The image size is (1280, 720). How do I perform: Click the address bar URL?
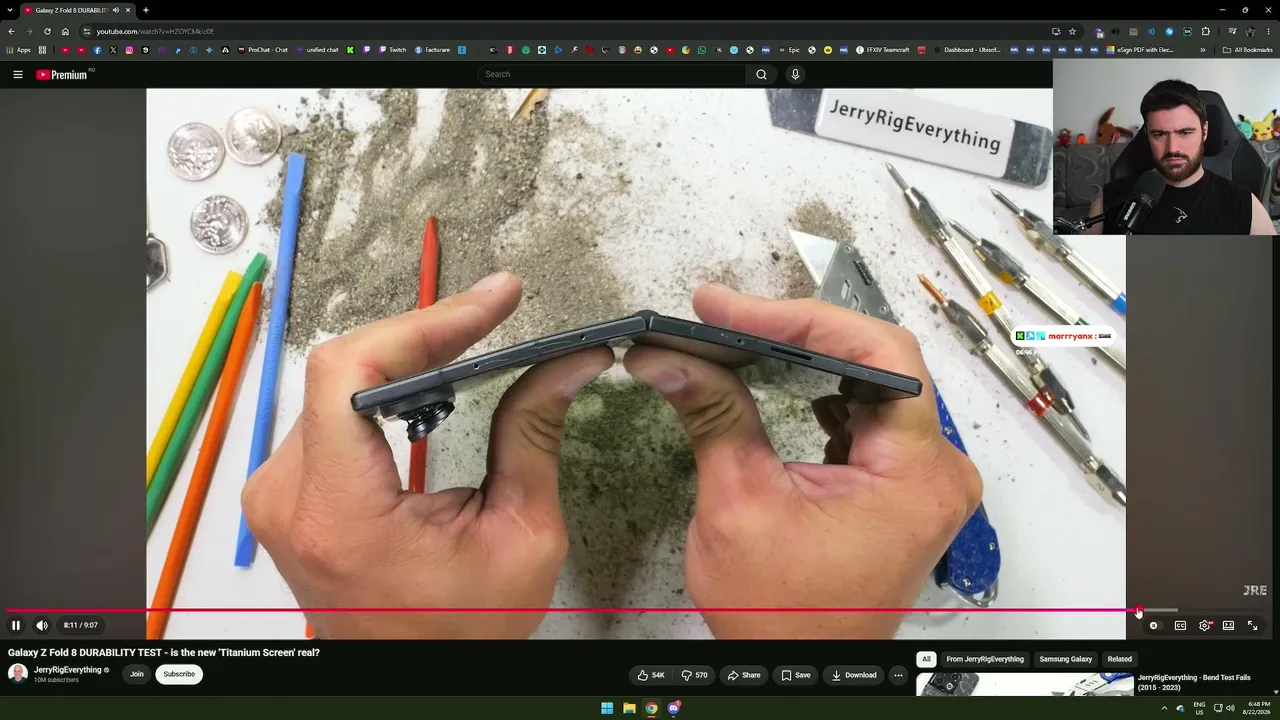coord(155,31)
